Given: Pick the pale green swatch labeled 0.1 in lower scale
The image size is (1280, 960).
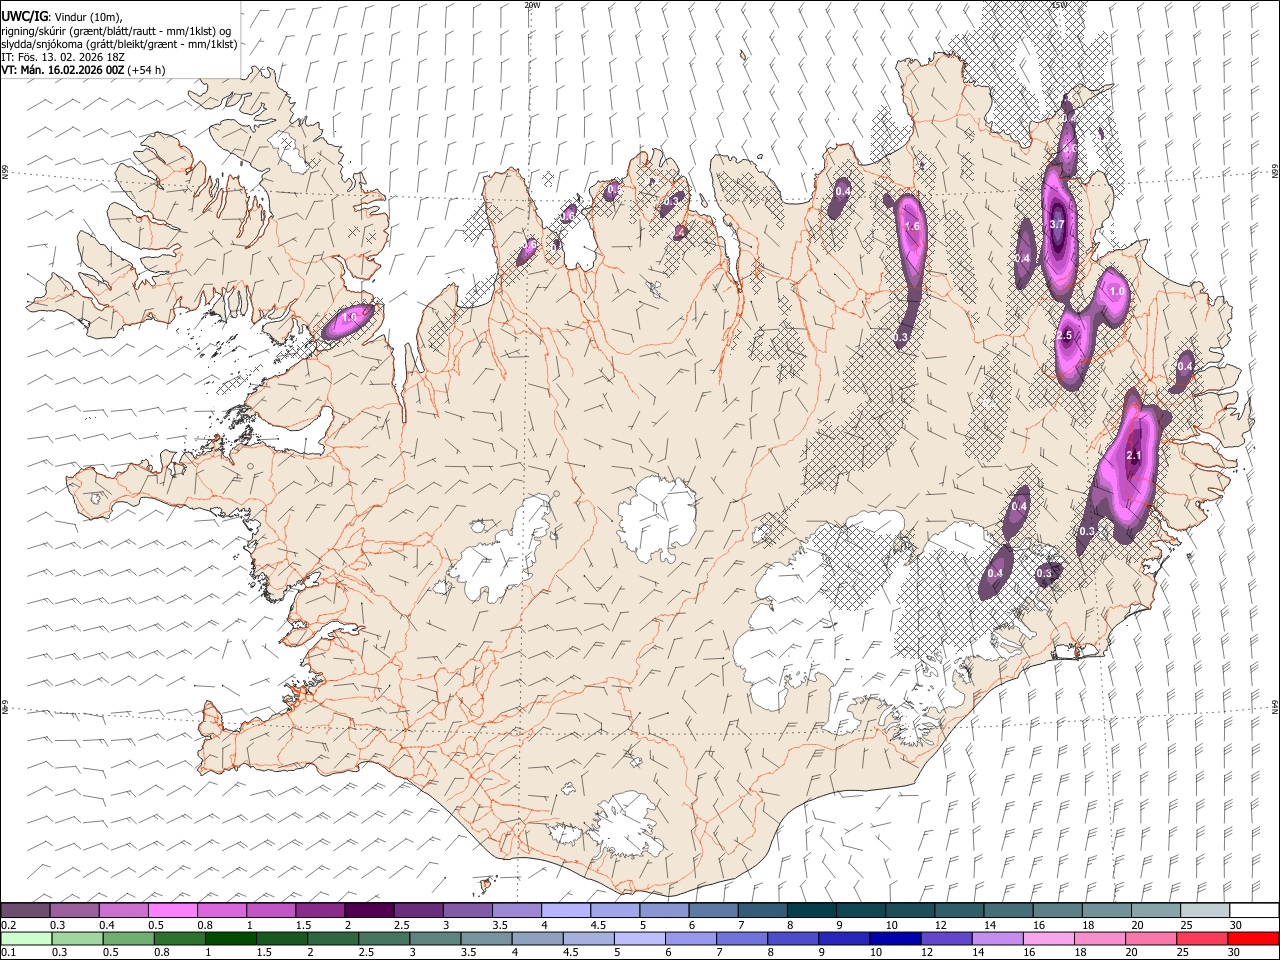Looking at the screenshot, I should (26, 938).
